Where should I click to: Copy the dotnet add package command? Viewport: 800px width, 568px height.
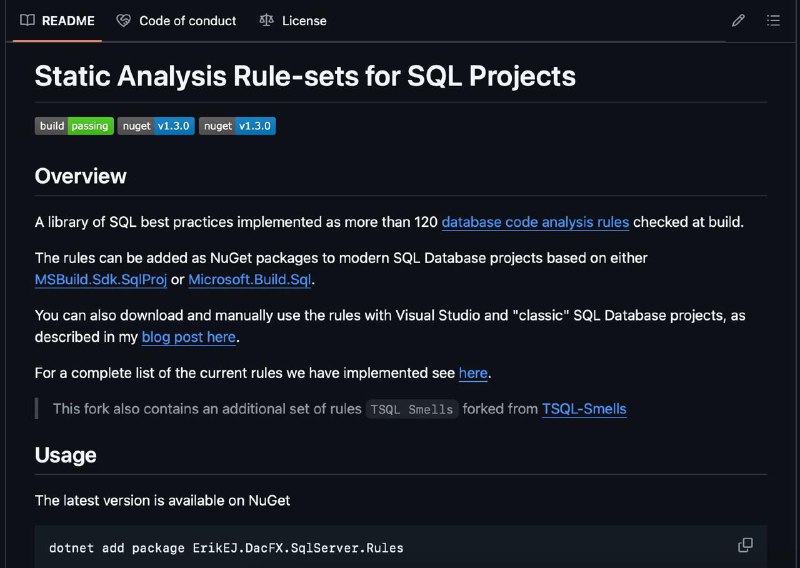click(745, 545)
